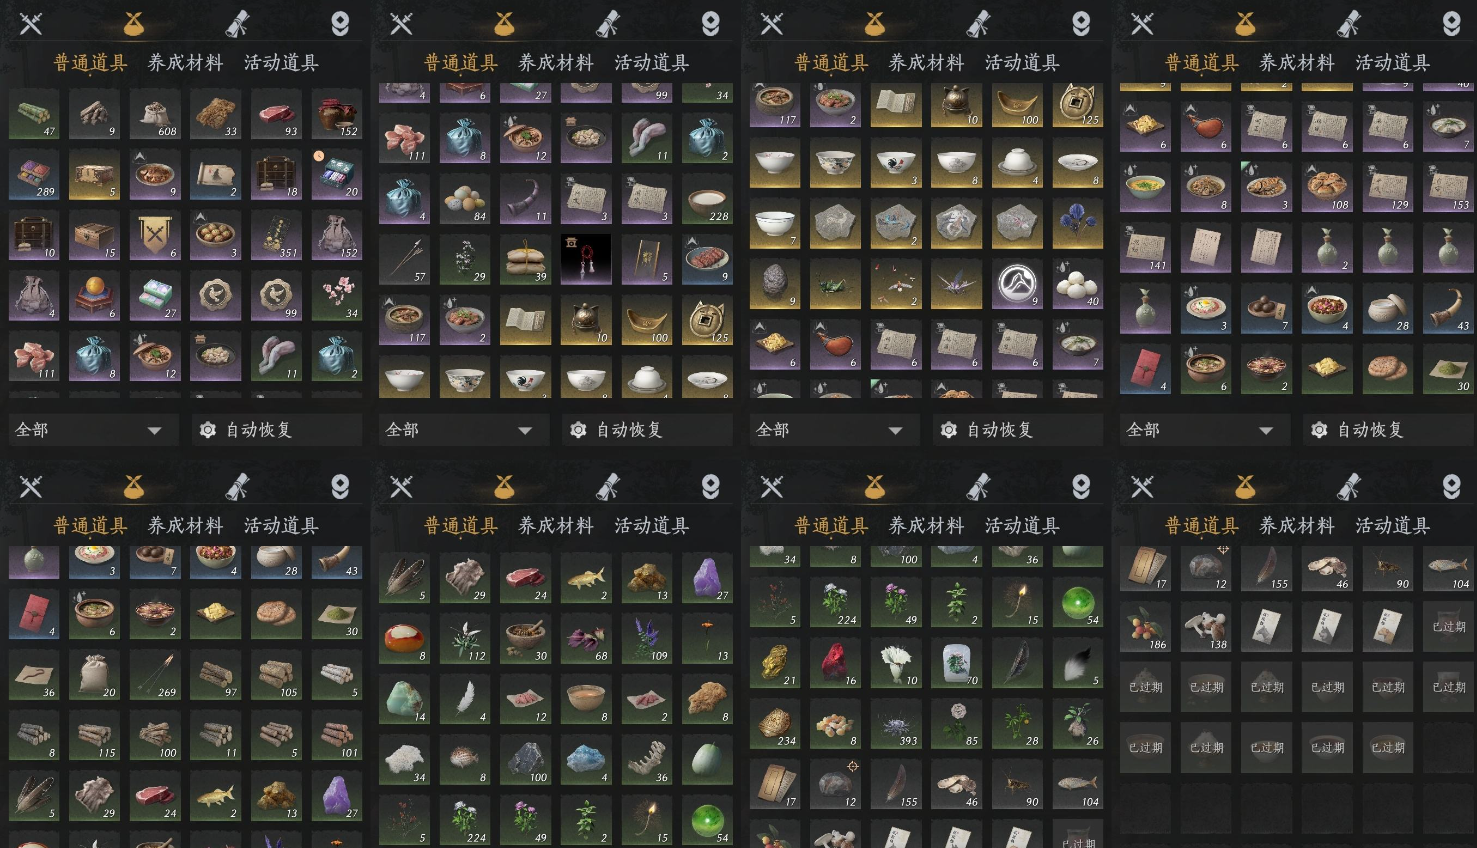Open 活动道具 tab above golden toad panel

click(x=1022, y=526)
